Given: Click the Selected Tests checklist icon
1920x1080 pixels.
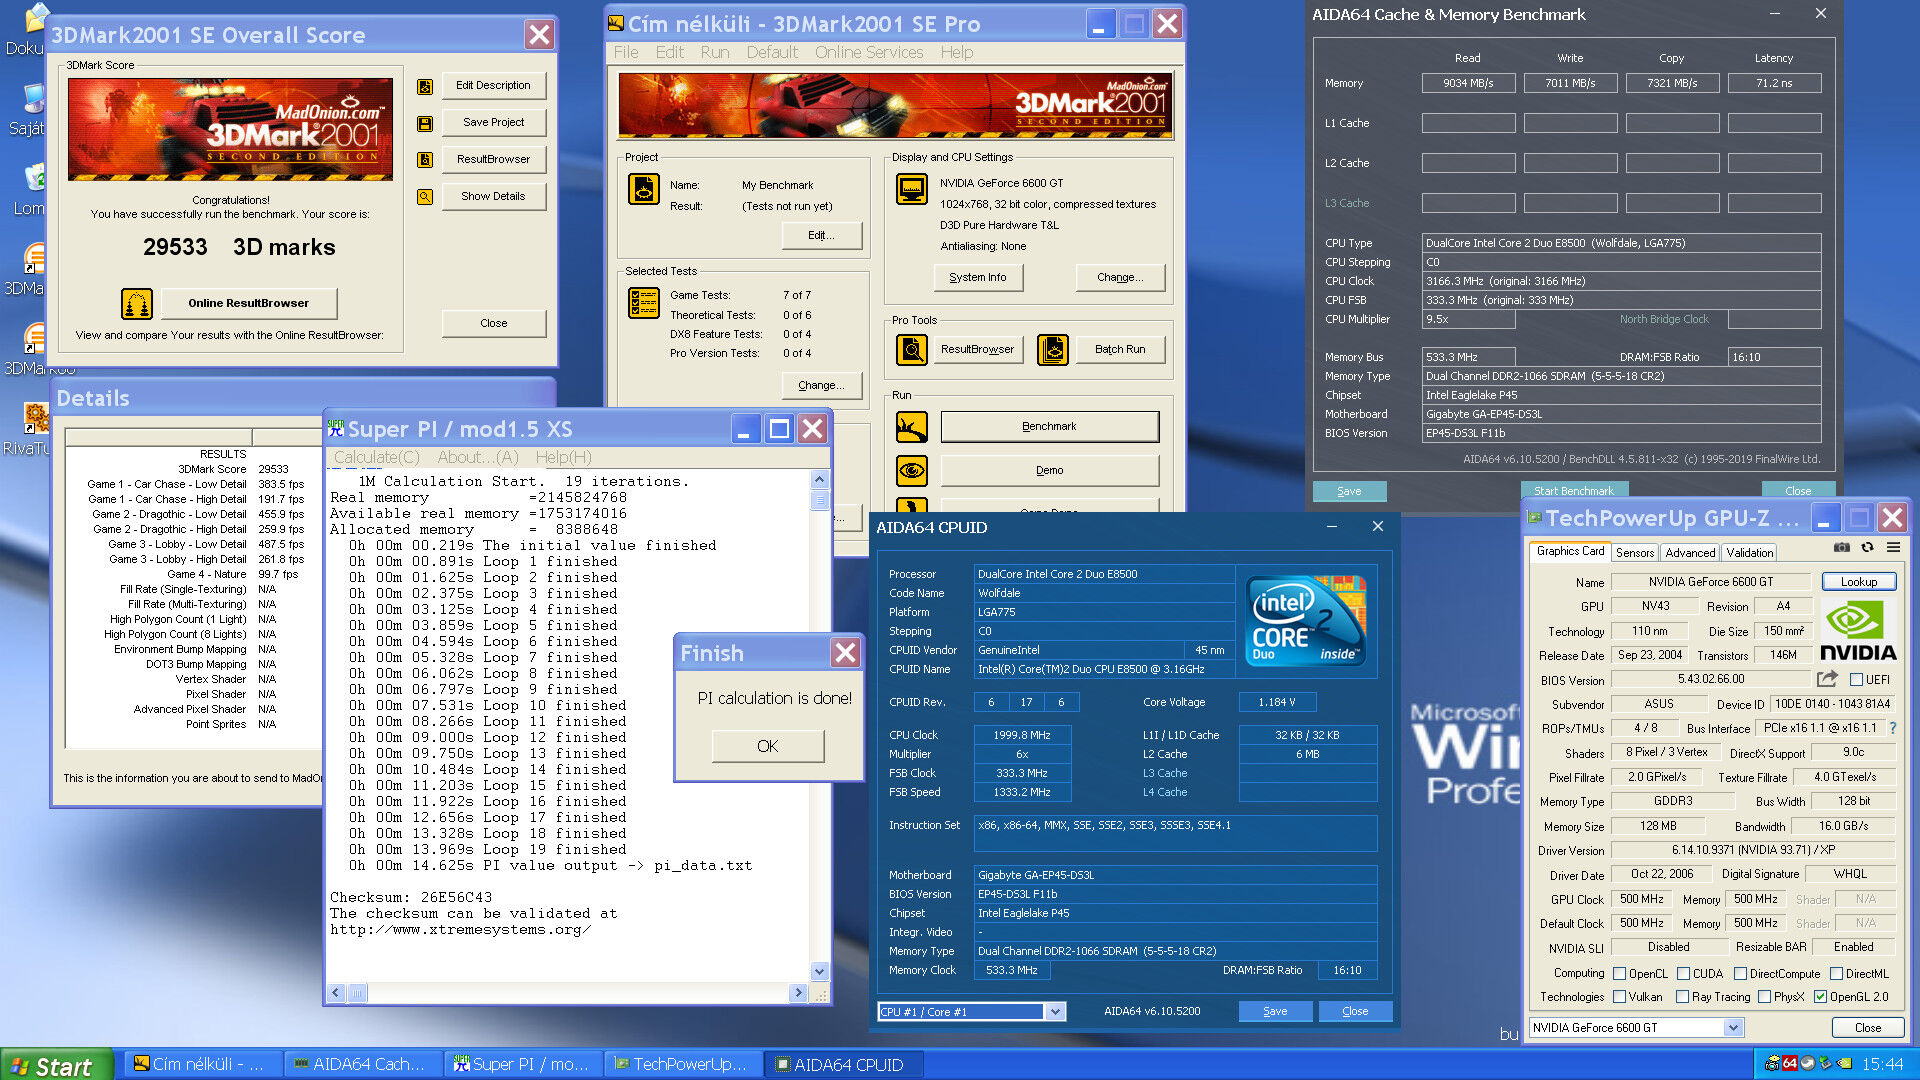Looking at the screenshot, I should tap(644, 302).
